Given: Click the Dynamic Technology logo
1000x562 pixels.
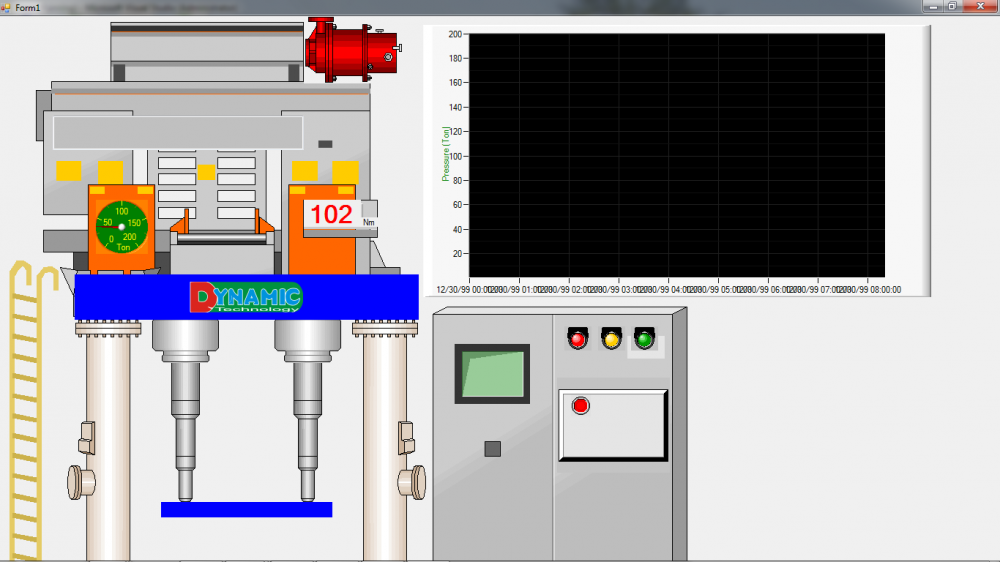Looking at the screenshot, I should point(246,297).
